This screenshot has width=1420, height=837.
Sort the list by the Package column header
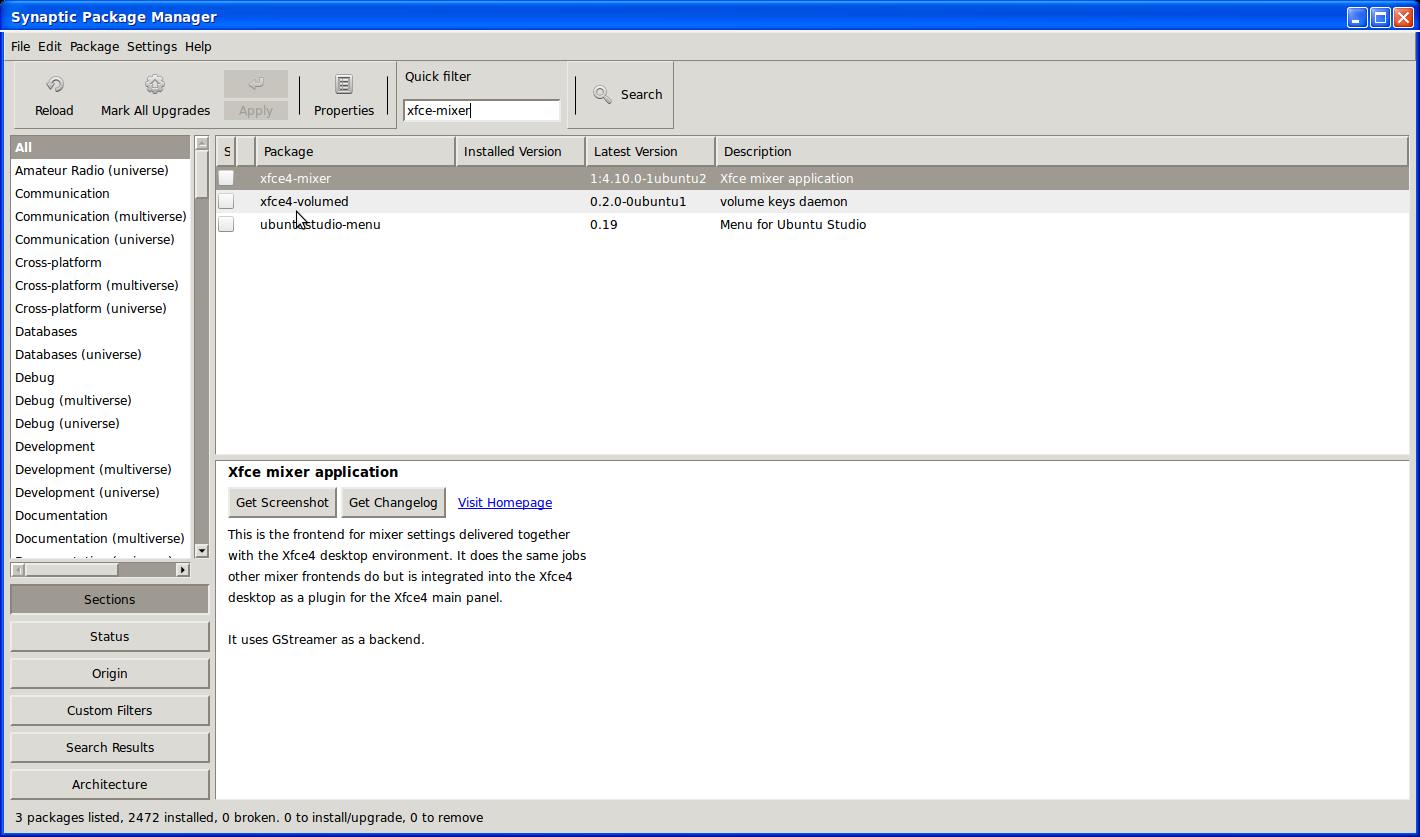[355, 152]
